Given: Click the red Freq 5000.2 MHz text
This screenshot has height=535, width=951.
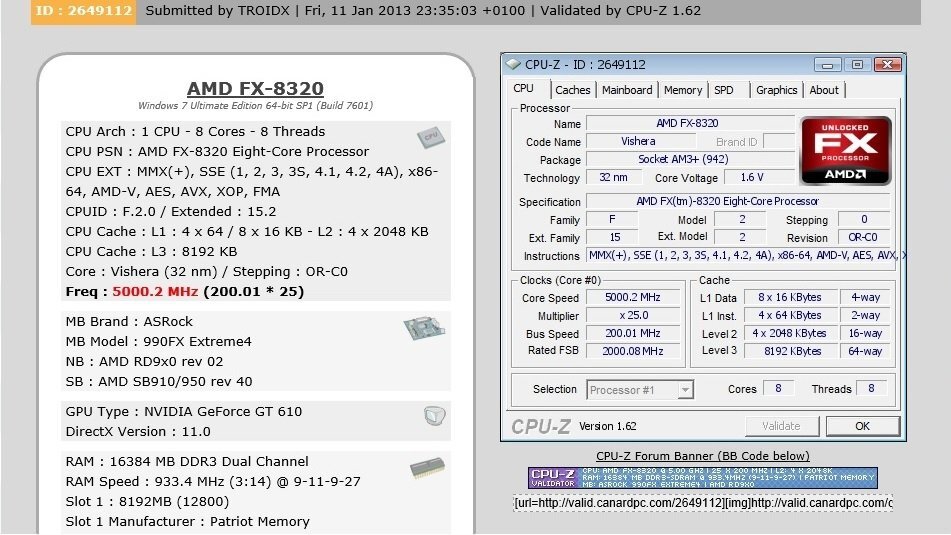Looking at the screenshot, I should point(155,291).
